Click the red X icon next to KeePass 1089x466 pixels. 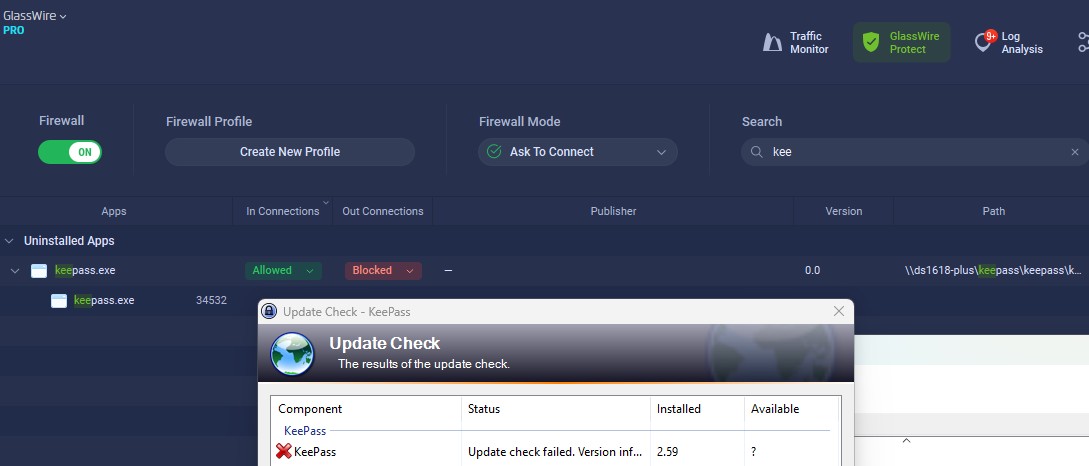(x=284, y=451)
